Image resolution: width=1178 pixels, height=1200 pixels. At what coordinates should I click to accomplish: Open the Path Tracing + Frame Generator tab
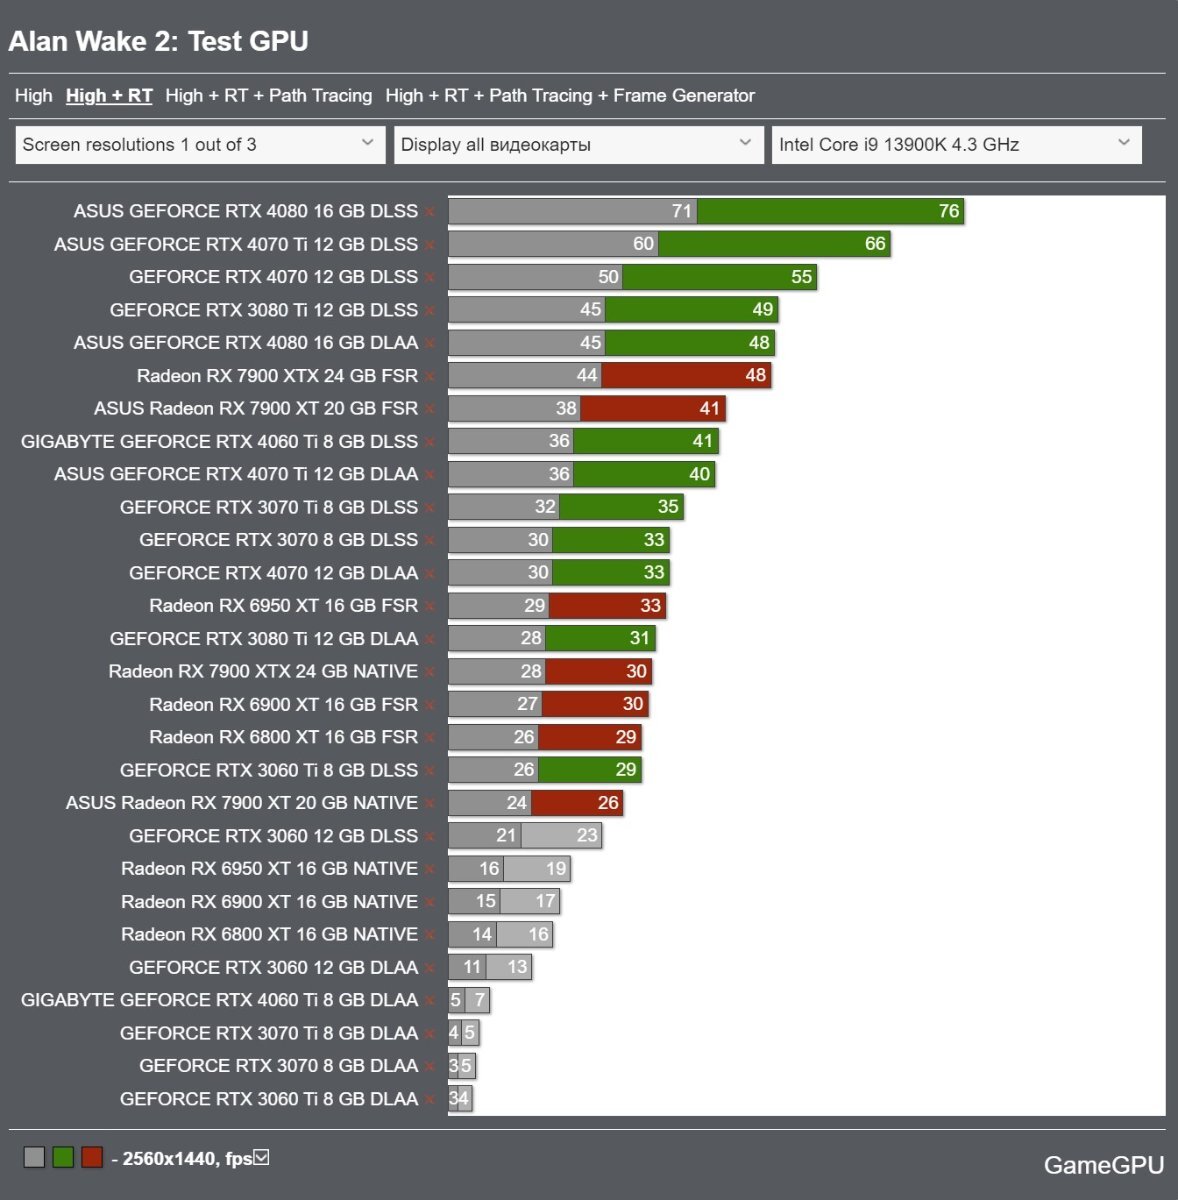570,96
